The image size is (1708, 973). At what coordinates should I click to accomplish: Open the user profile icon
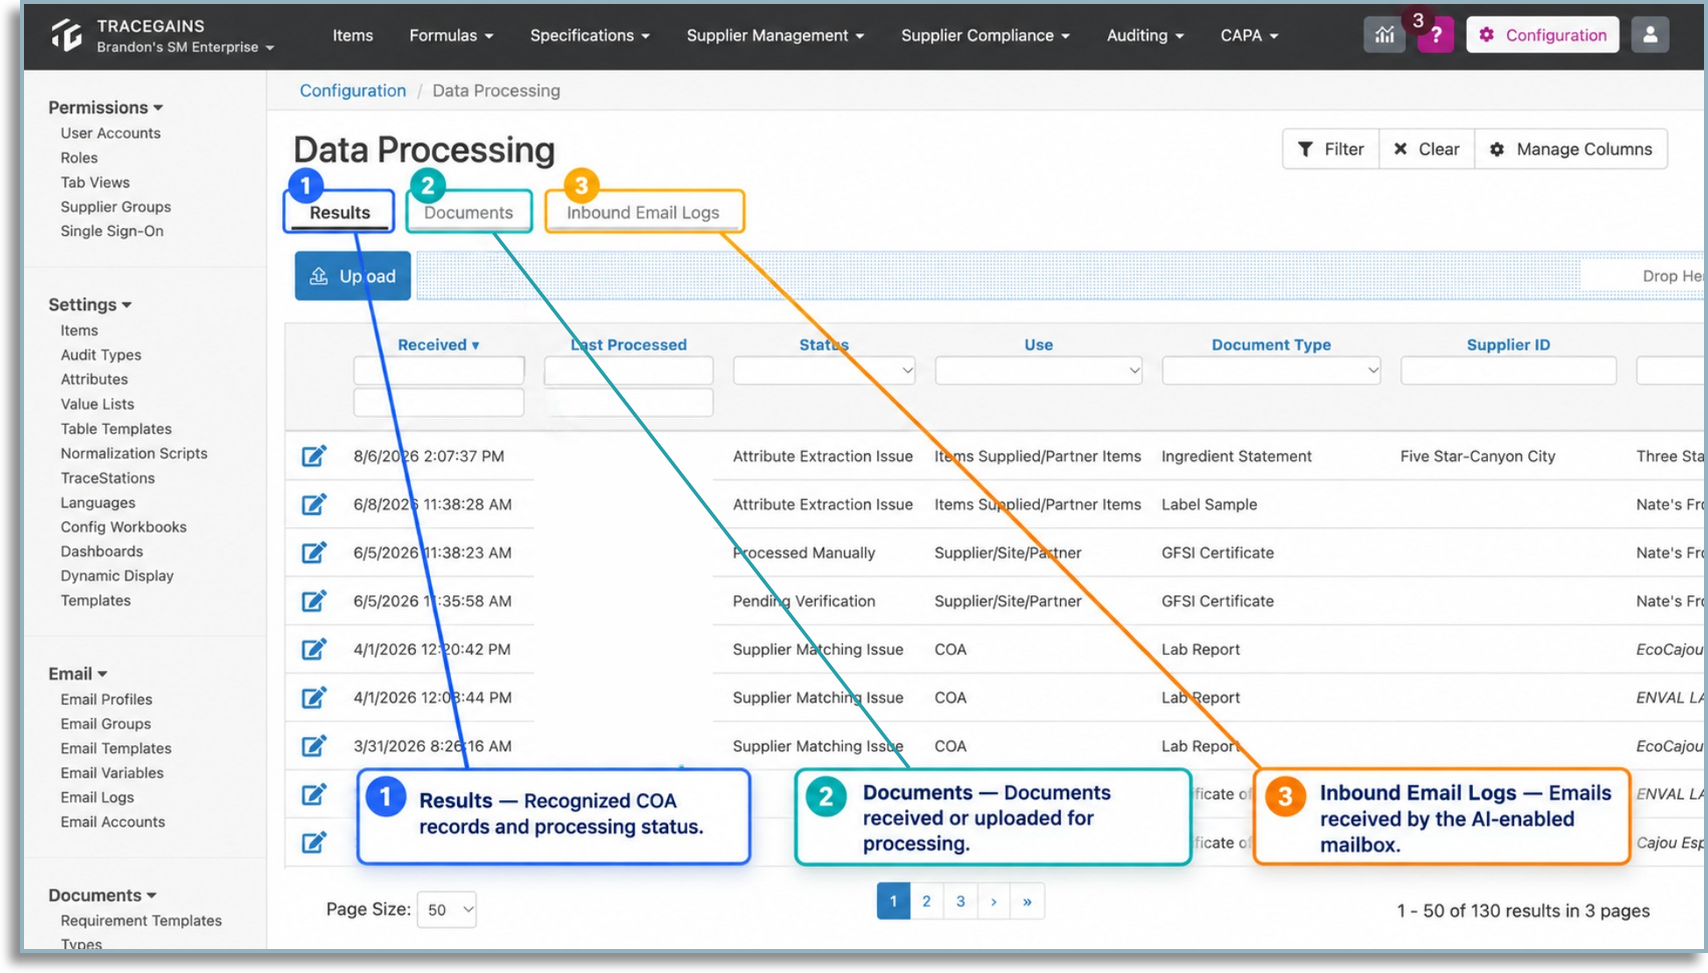(x=1650, y=35)
